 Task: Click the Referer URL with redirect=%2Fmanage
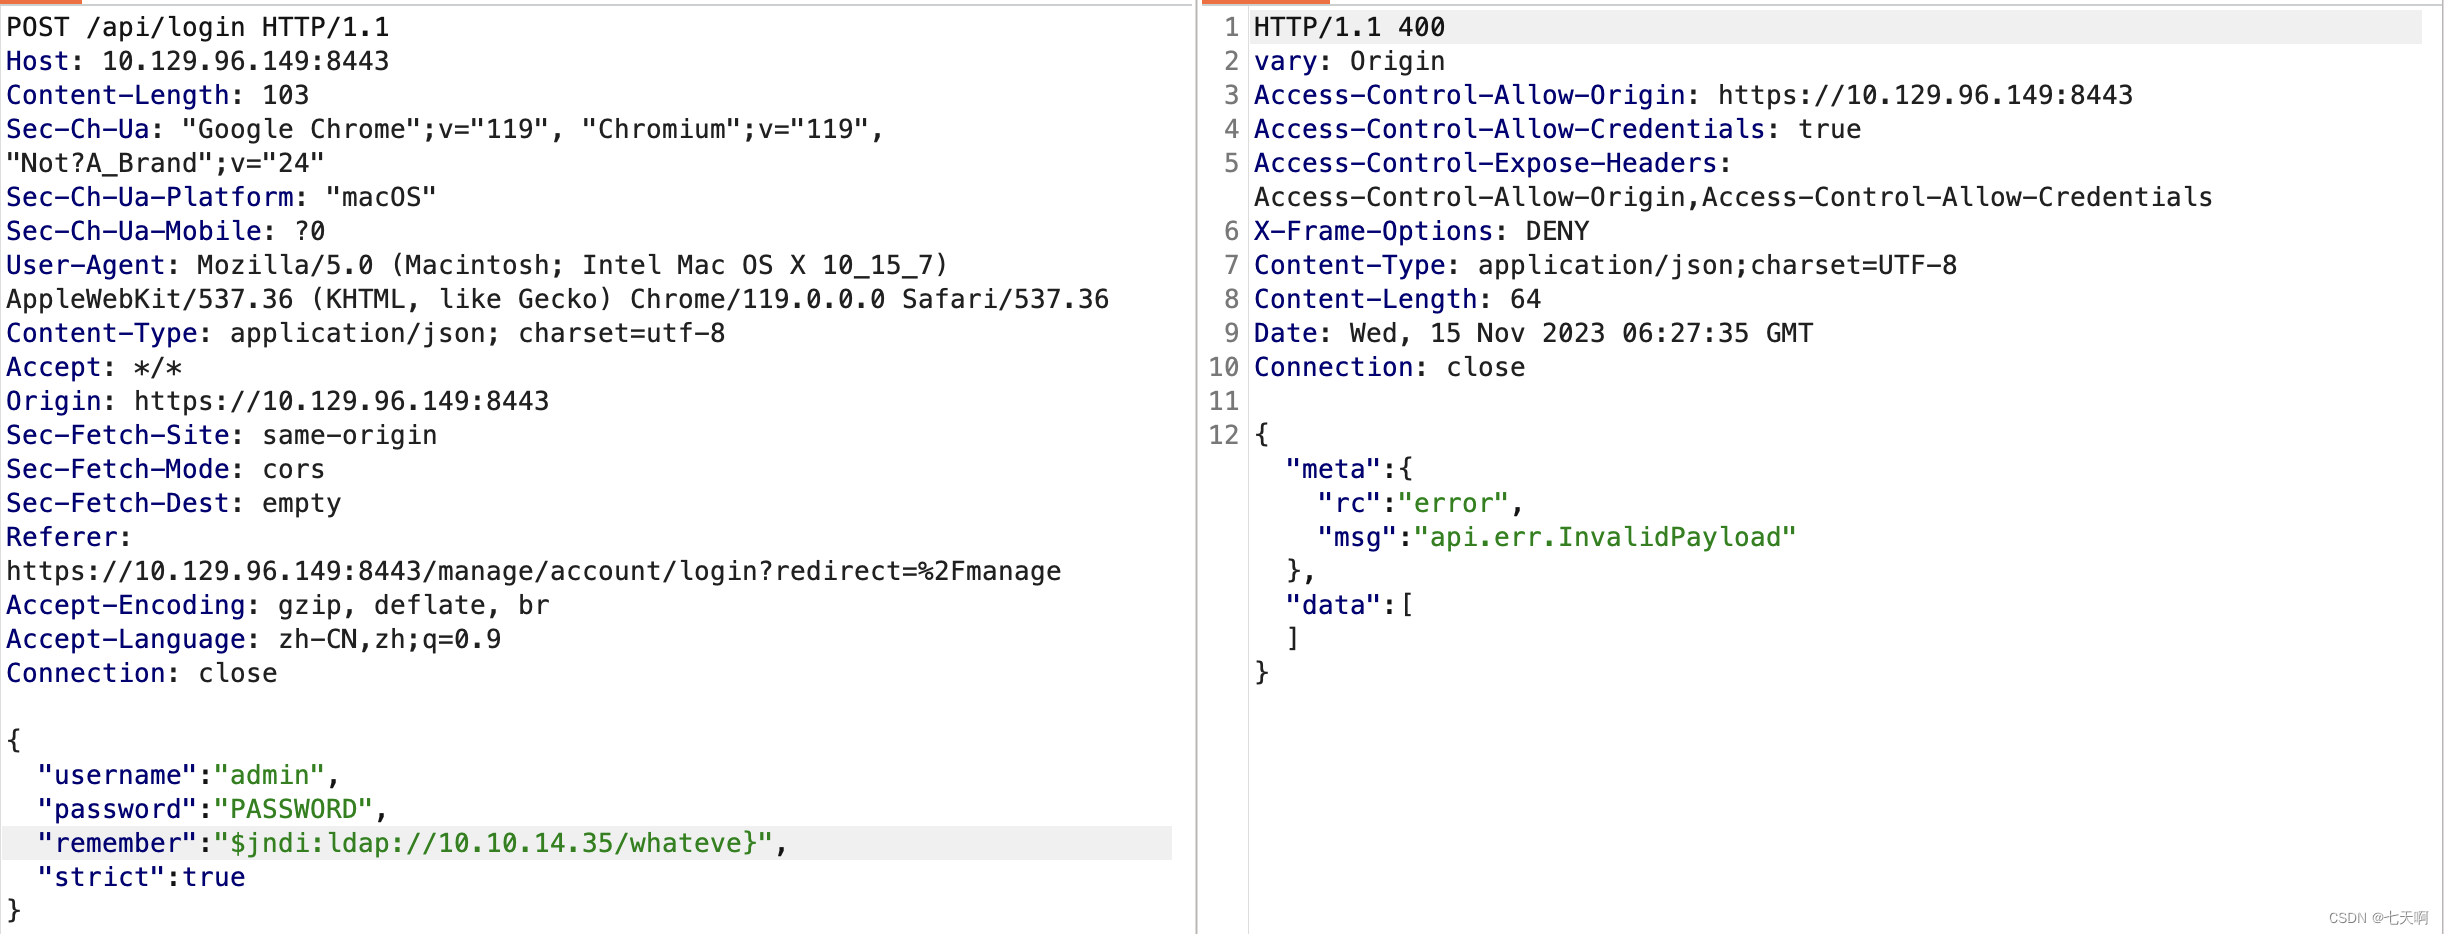click(534, 571)
